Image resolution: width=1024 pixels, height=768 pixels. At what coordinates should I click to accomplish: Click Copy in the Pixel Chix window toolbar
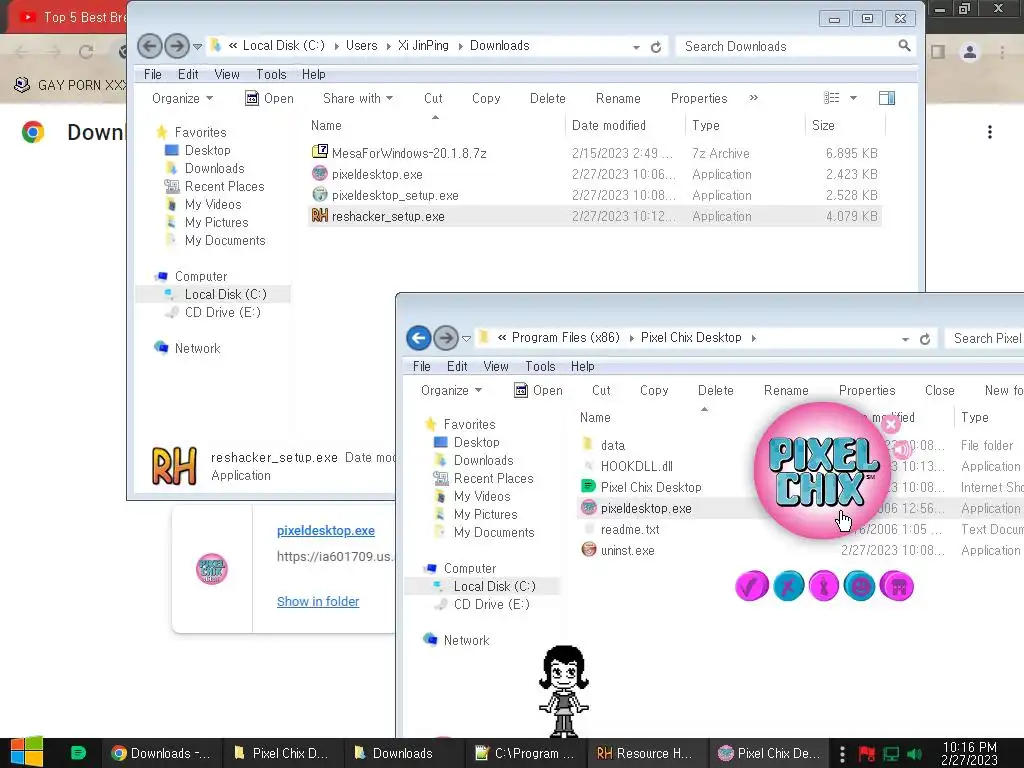point(654,391)
